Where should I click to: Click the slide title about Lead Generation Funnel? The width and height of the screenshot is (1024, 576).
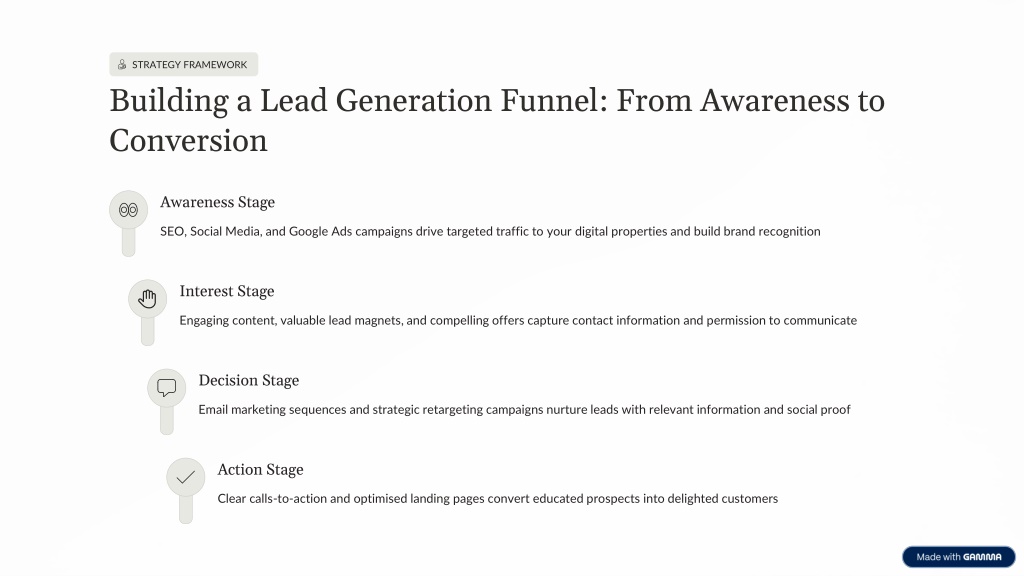(x=496, y=120)
